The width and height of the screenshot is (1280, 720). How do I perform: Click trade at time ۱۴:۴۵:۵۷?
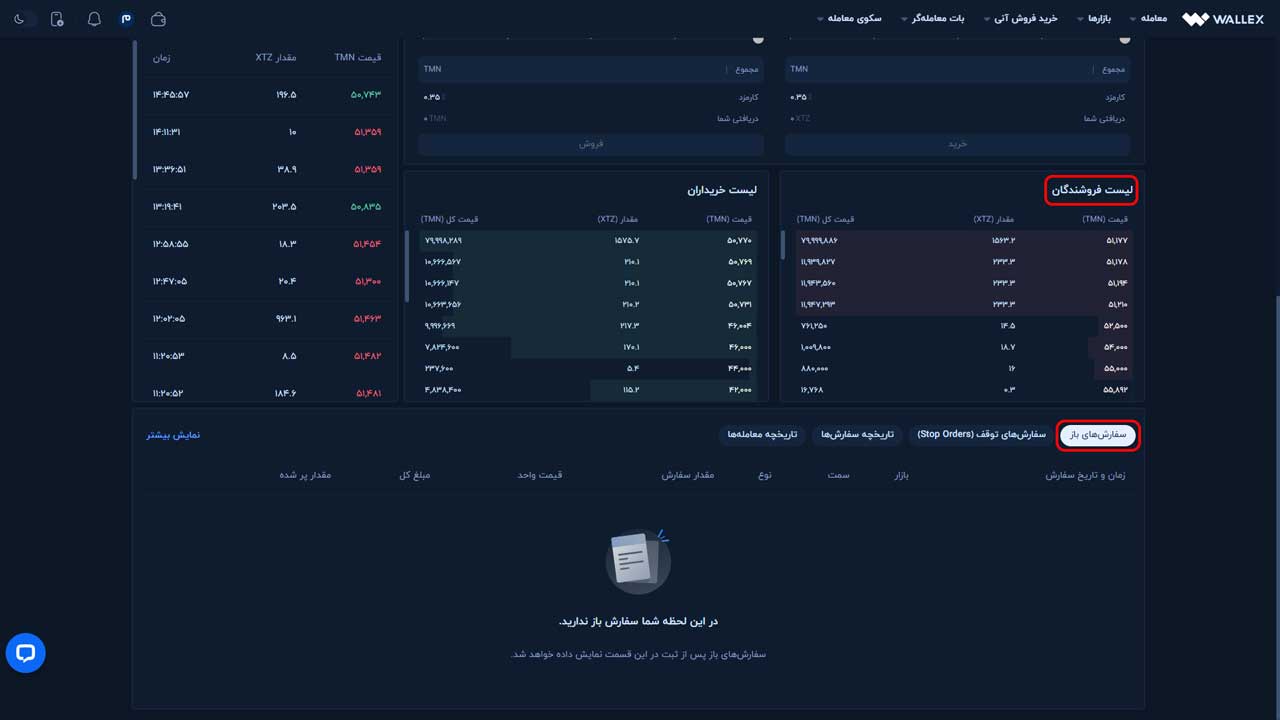267,95
